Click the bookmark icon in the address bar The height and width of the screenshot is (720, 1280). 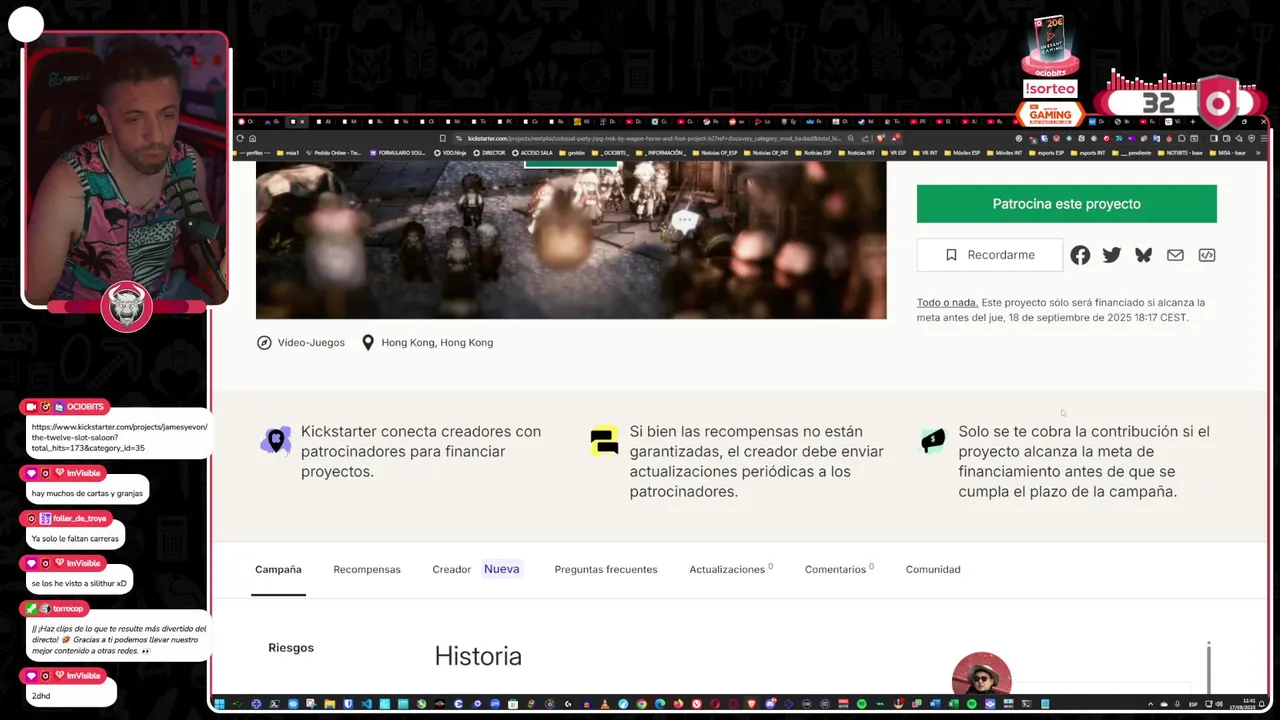[442, 138]
